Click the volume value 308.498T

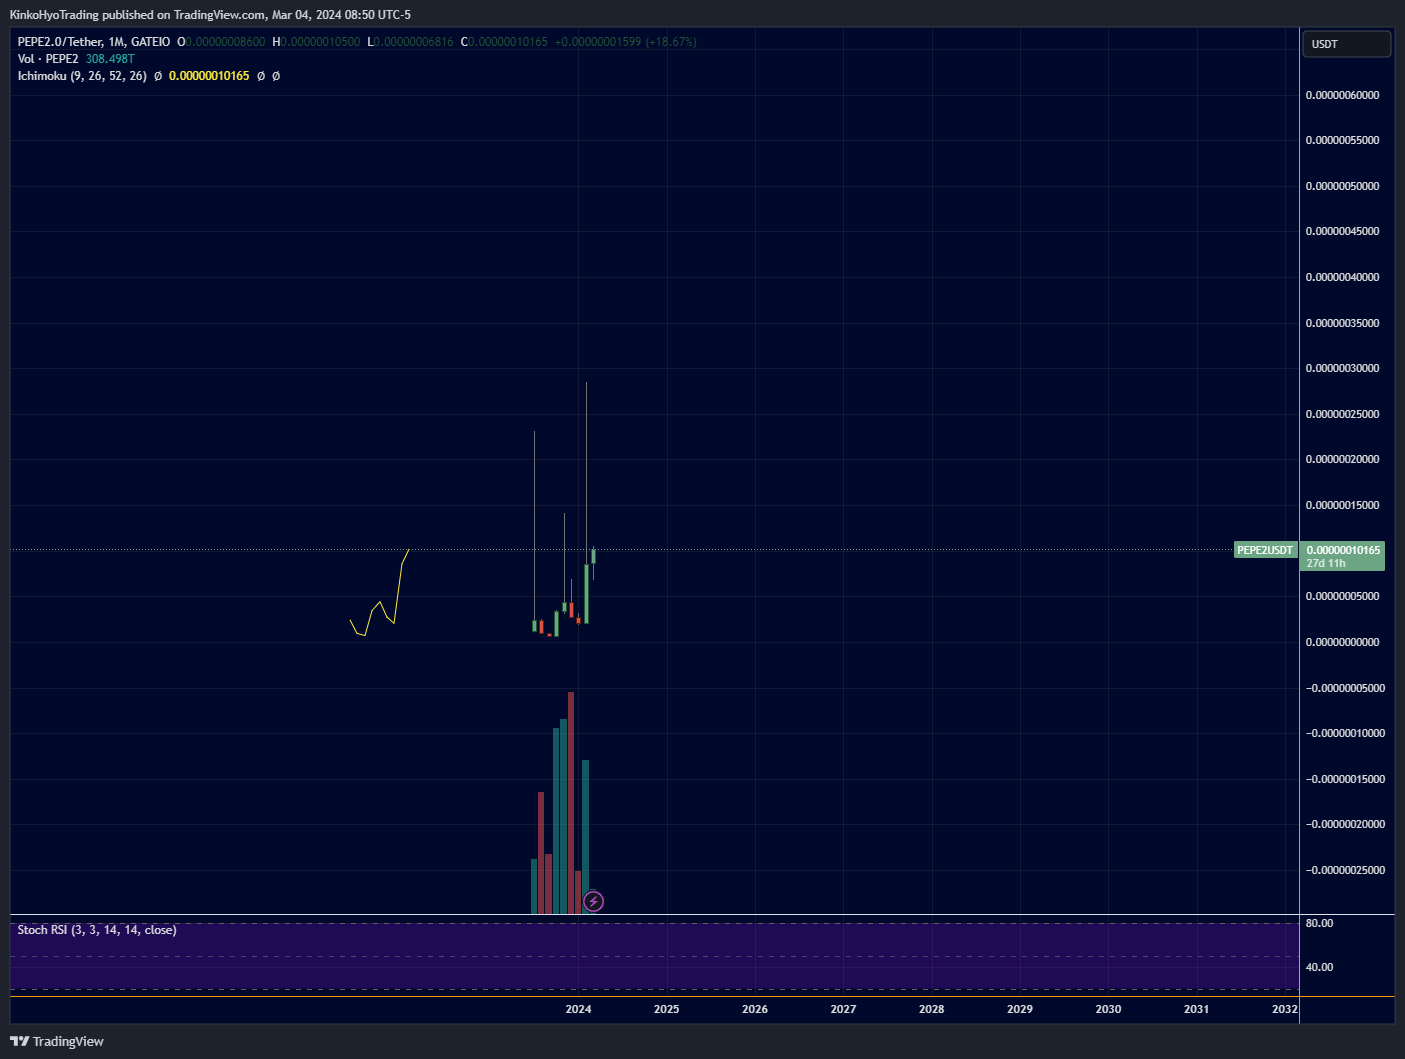(110, 59)
